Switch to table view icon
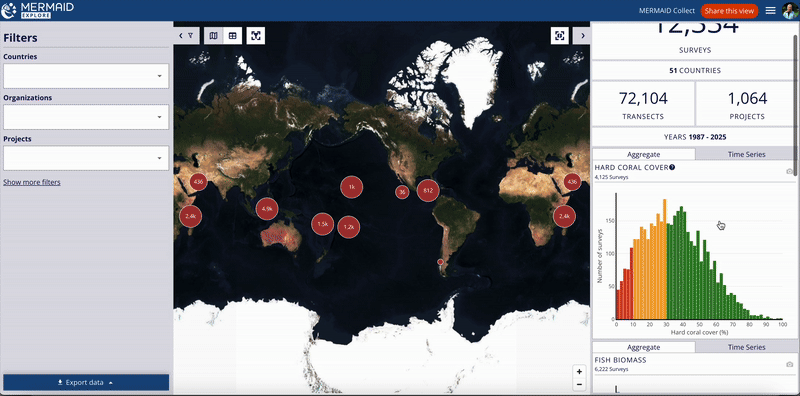The image size is (800, 396). (233, 36)
